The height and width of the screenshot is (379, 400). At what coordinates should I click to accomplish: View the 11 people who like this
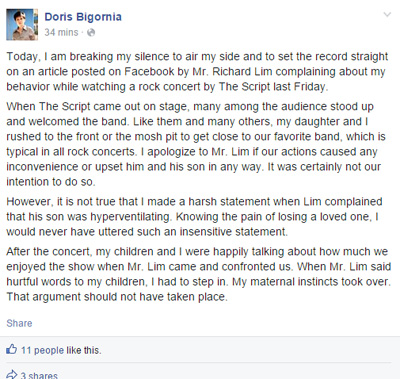[x=42, y=350]
